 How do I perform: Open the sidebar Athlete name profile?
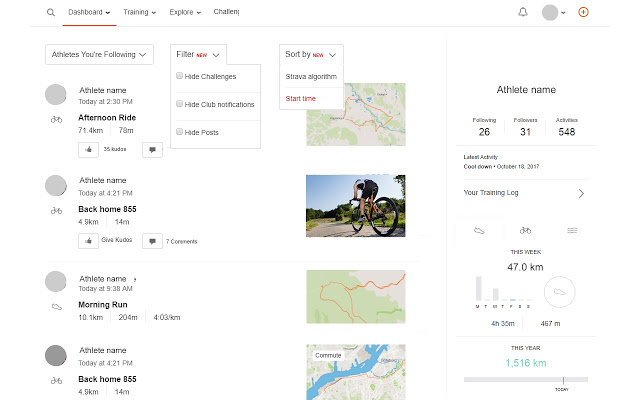pos(526,90)
